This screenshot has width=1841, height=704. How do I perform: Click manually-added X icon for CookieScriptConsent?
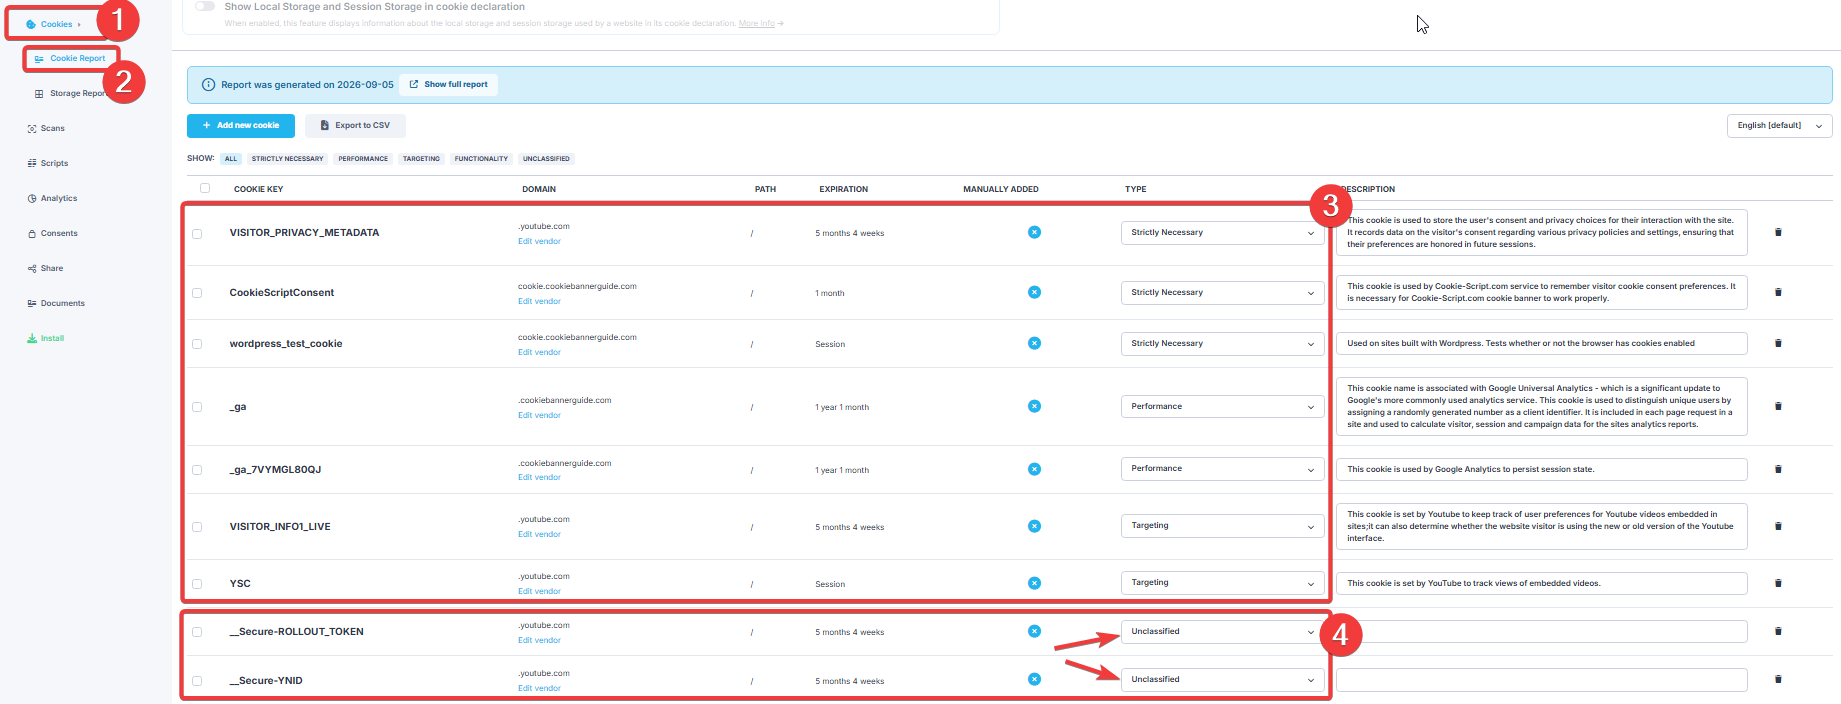[1034, 292]
